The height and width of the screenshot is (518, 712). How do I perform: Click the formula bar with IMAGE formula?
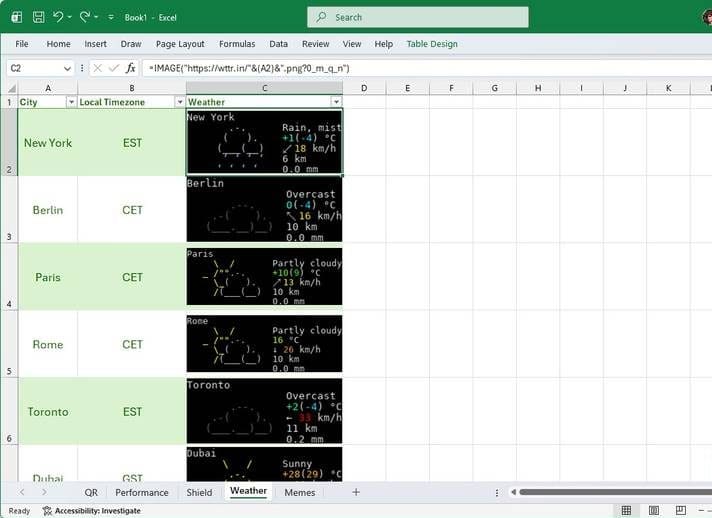(427, 69)
